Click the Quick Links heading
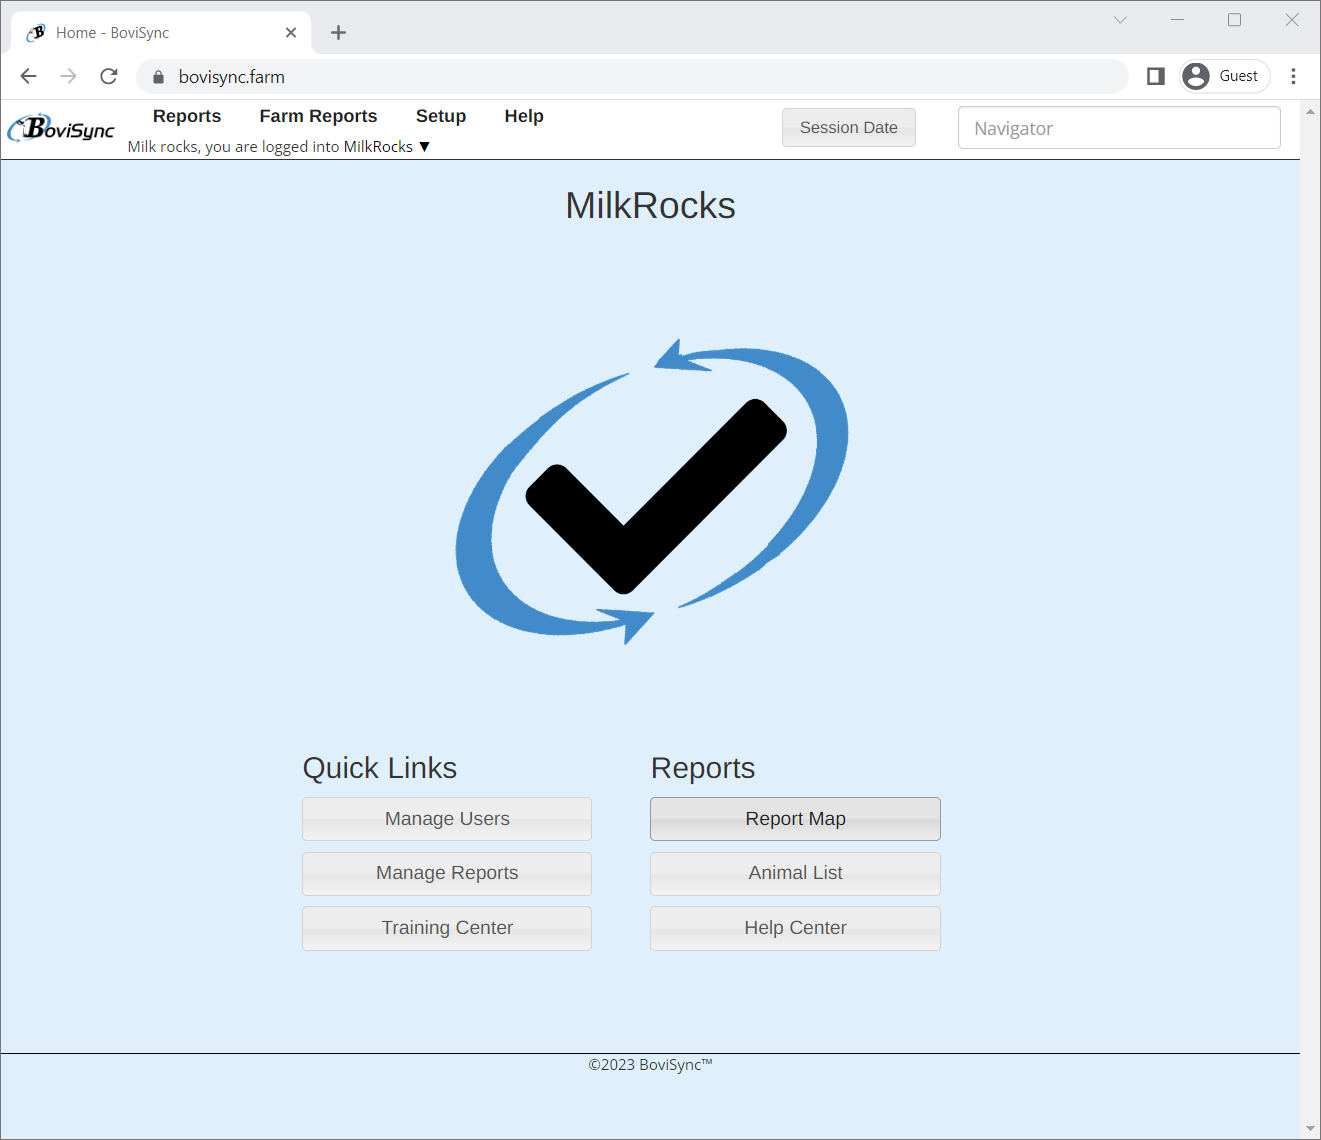 [x=380, y=768]
